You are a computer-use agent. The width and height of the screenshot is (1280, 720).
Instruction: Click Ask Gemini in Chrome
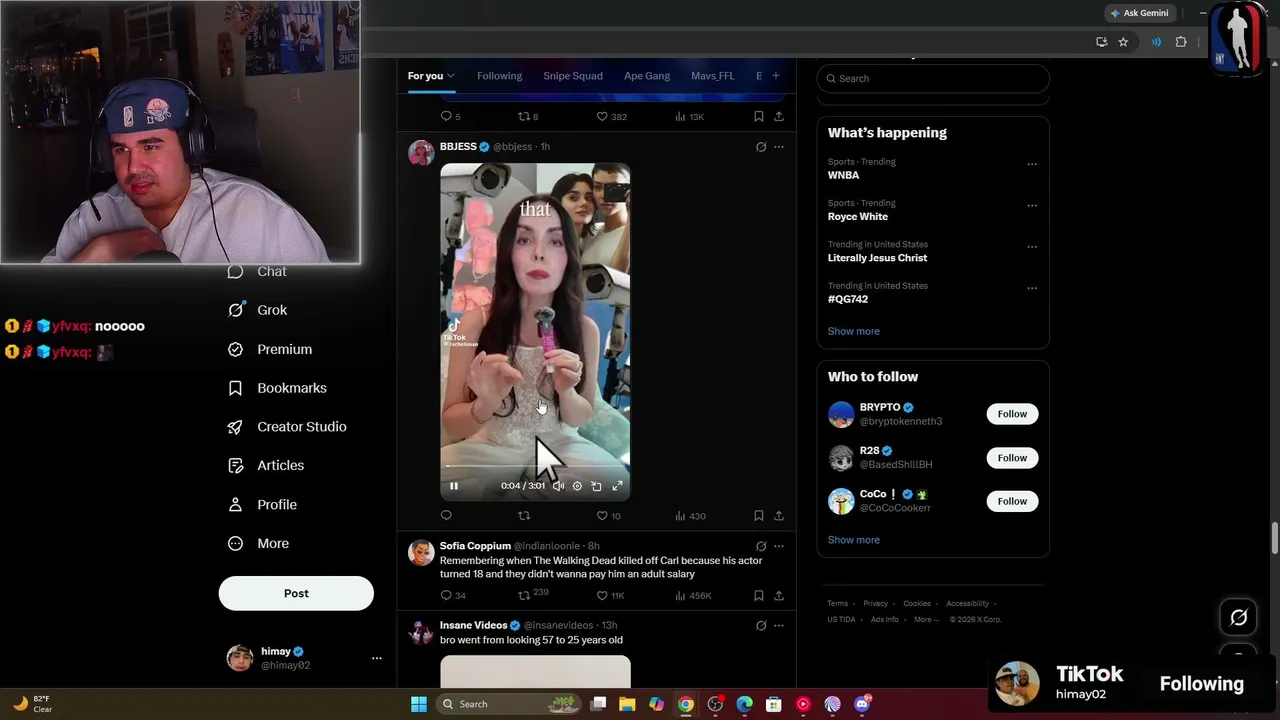[x=1139, y=13]
